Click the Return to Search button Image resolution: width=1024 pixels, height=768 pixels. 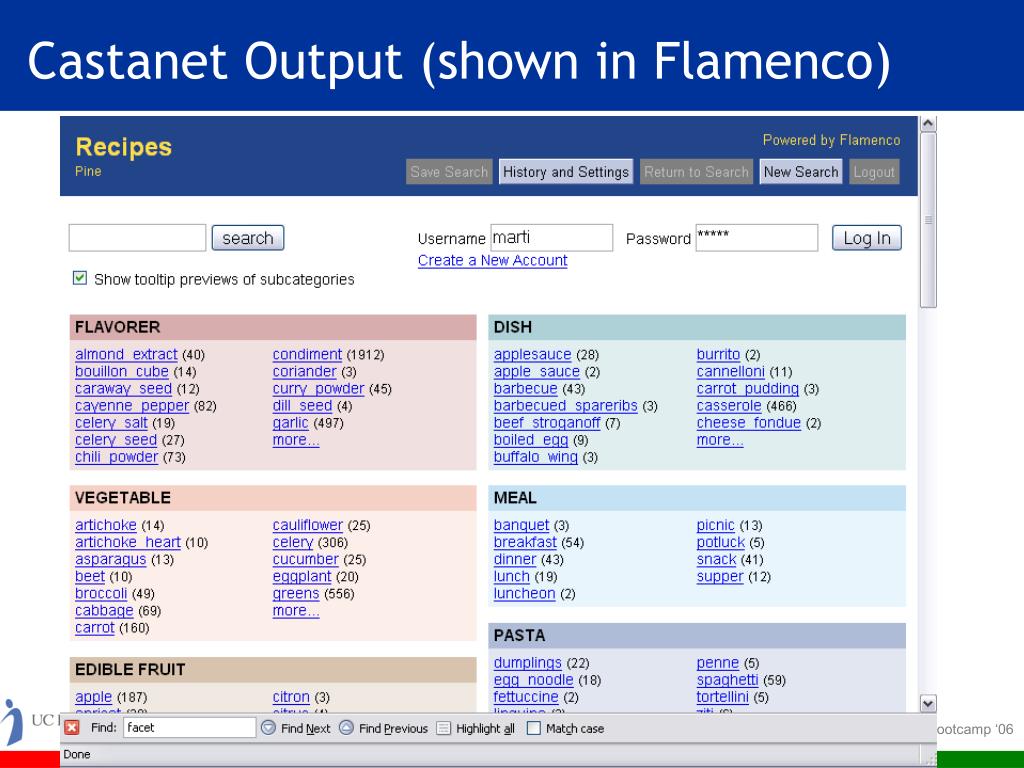696,172
